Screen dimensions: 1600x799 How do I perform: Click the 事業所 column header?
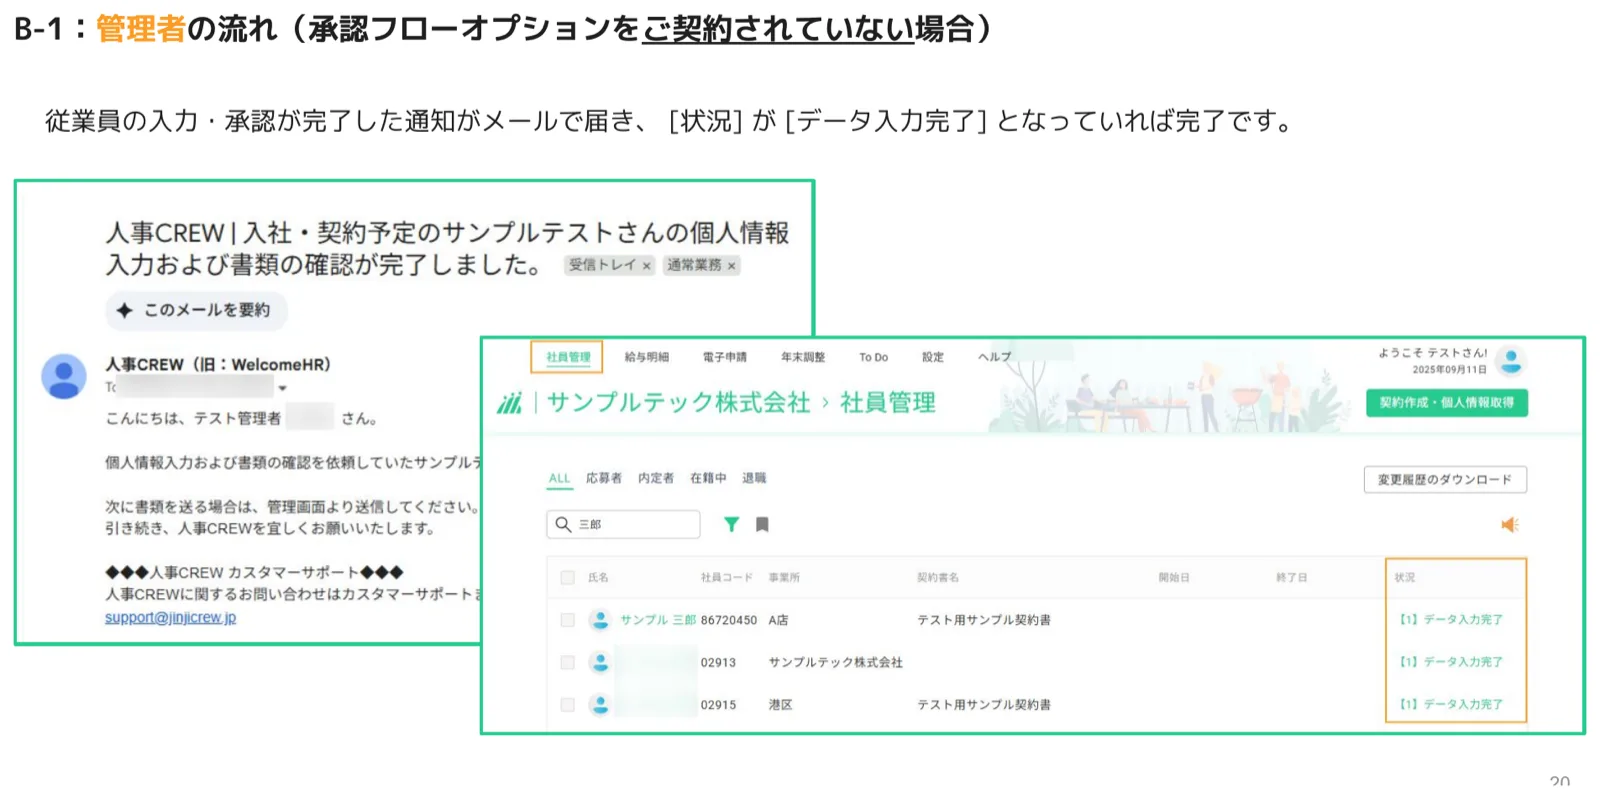click(x=784, y=578)
